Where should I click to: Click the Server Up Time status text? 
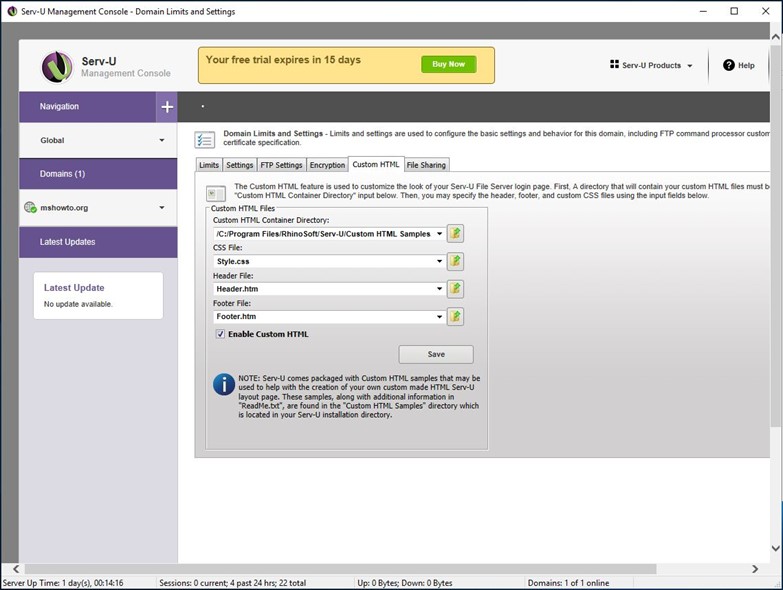pyautogui.click(x=63, y=583)
